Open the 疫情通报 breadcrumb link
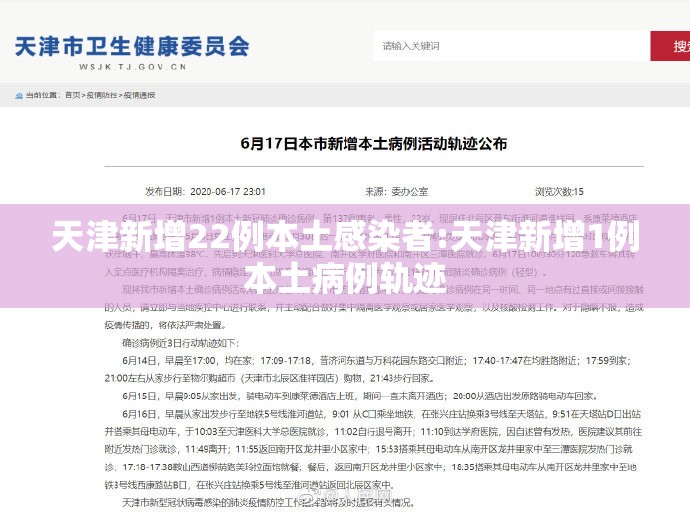This screenshot has height=513, width=690. coord(139,95)
